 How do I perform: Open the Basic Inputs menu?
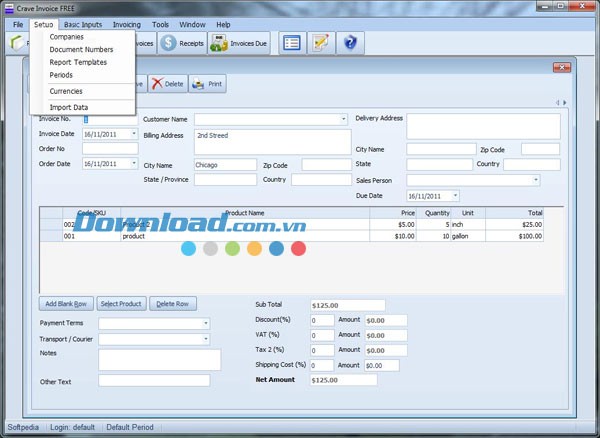click(x=83, y=24)
